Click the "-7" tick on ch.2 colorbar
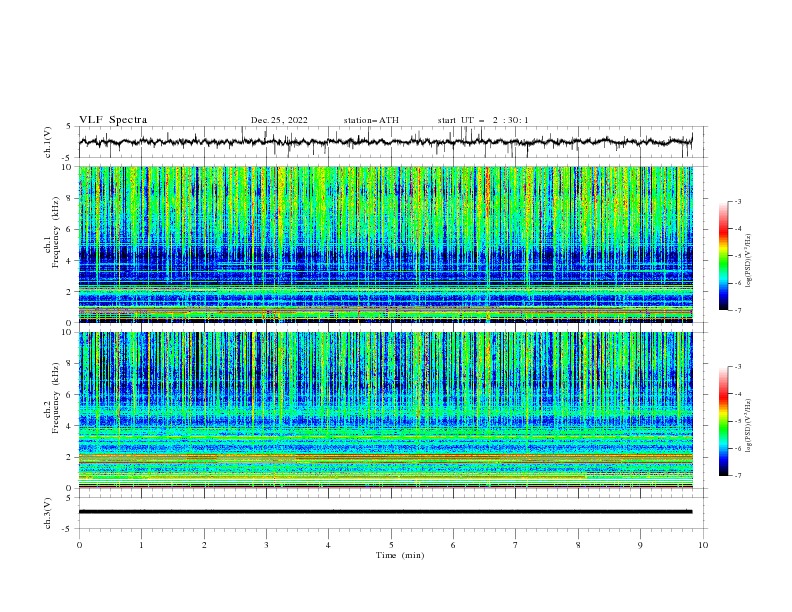The width and height of the screenshot is (792, 612). click(x=737, y=476)
